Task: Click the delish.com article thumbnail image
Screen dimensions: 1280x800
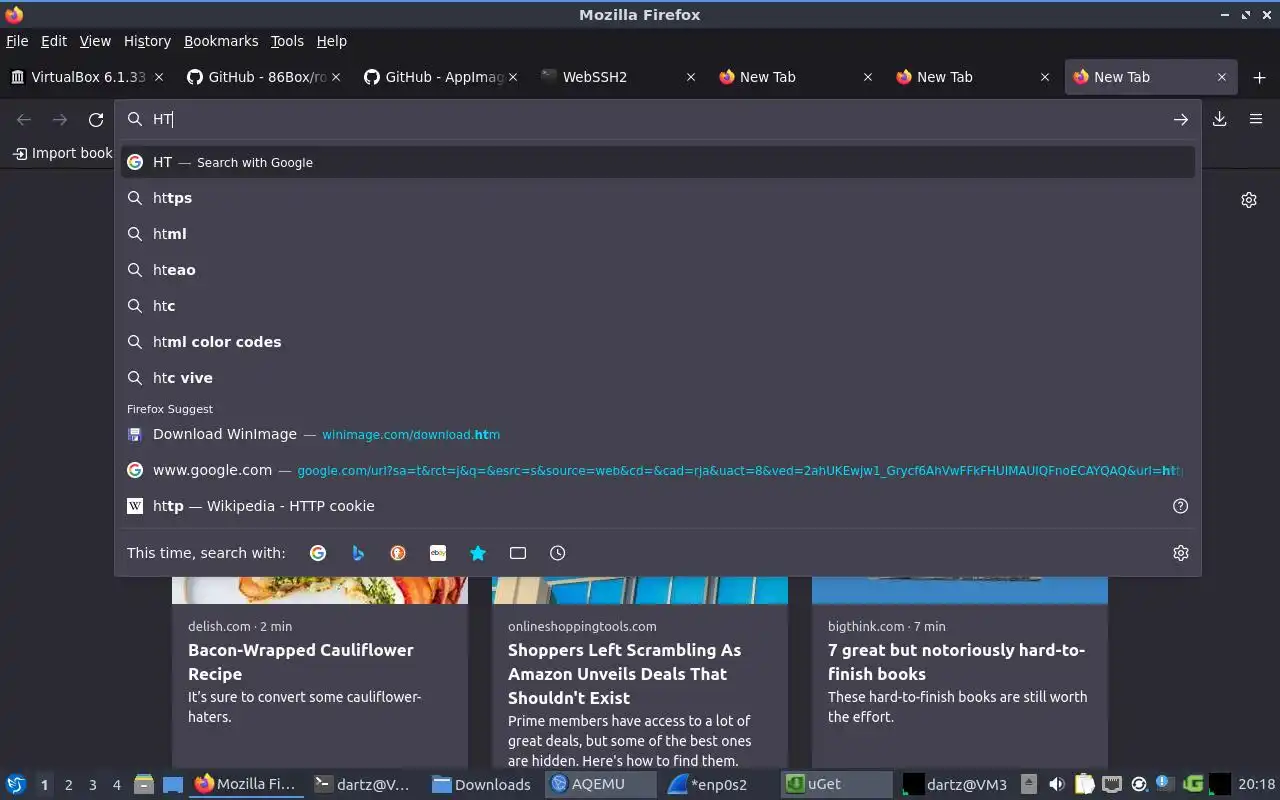Action: [320, 589]
